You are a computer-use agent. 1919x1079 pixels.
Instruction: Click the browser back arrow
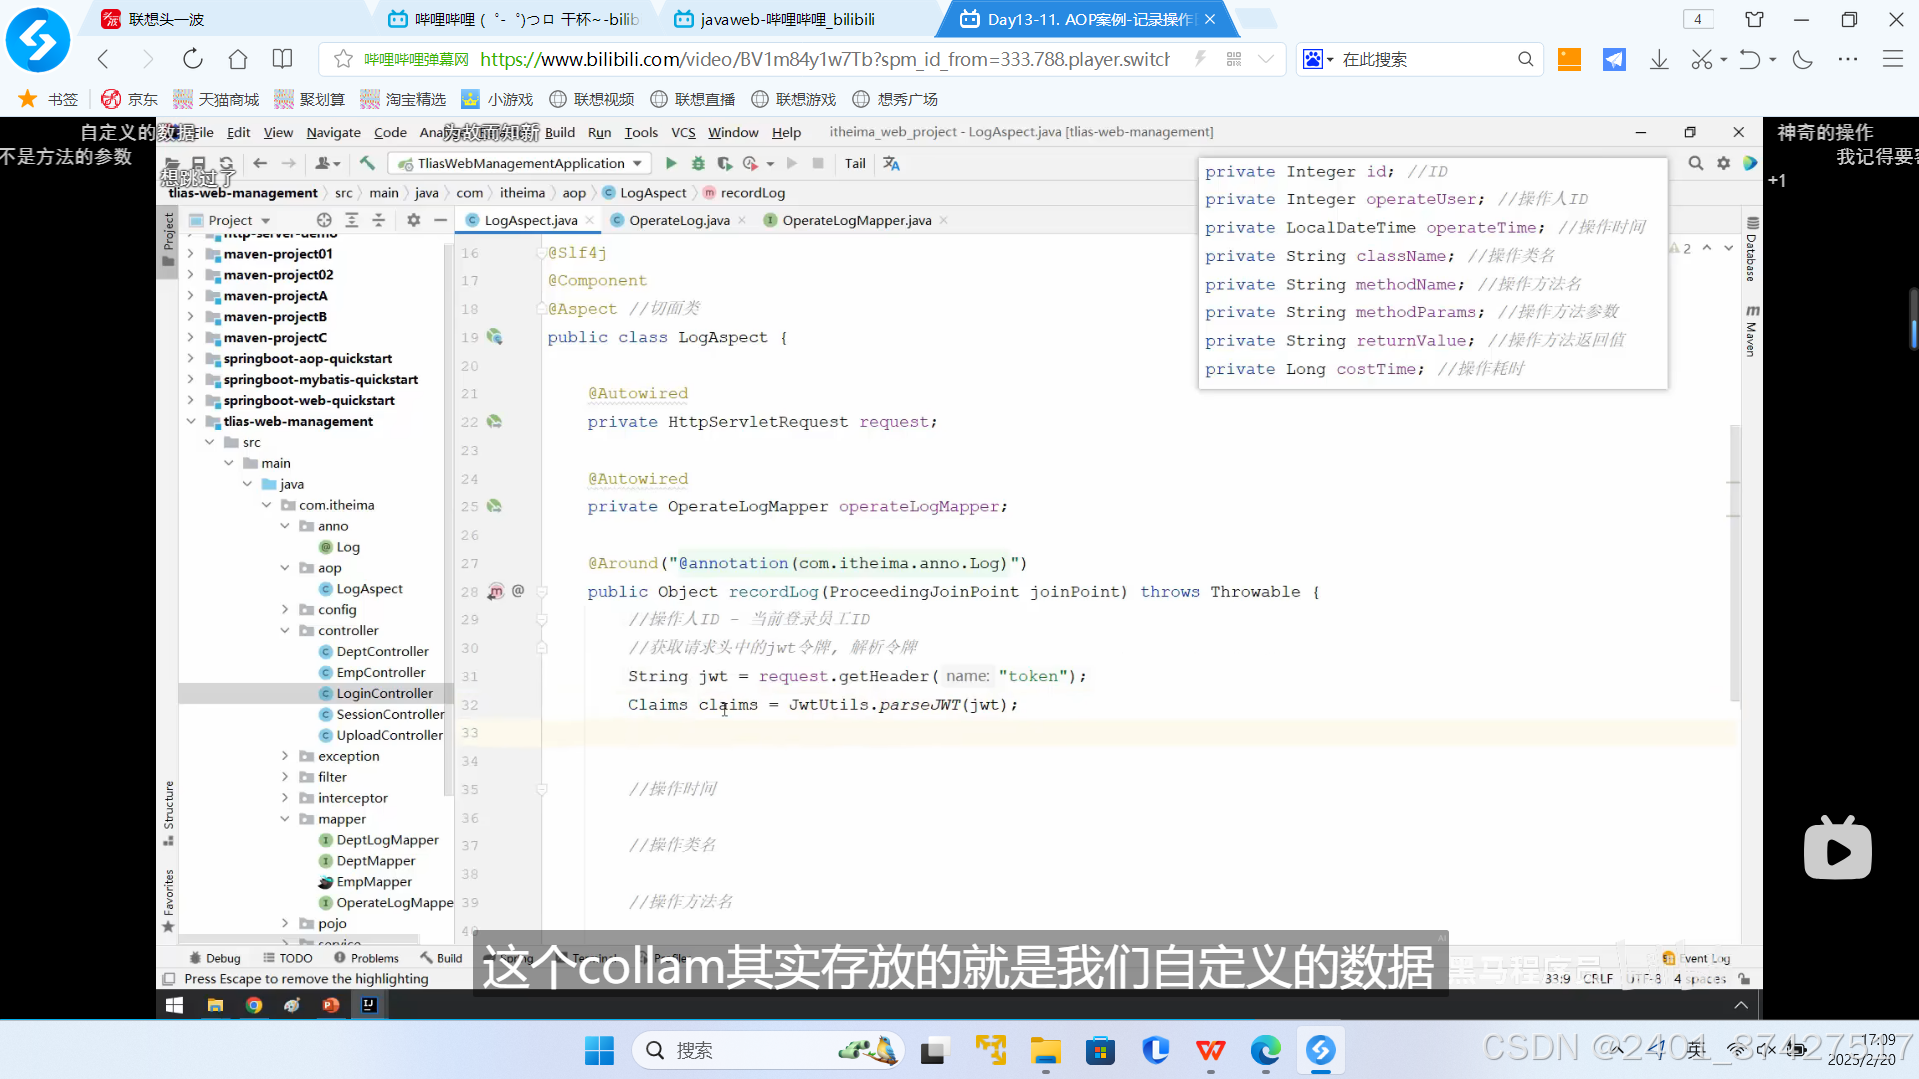pos(103,59)
